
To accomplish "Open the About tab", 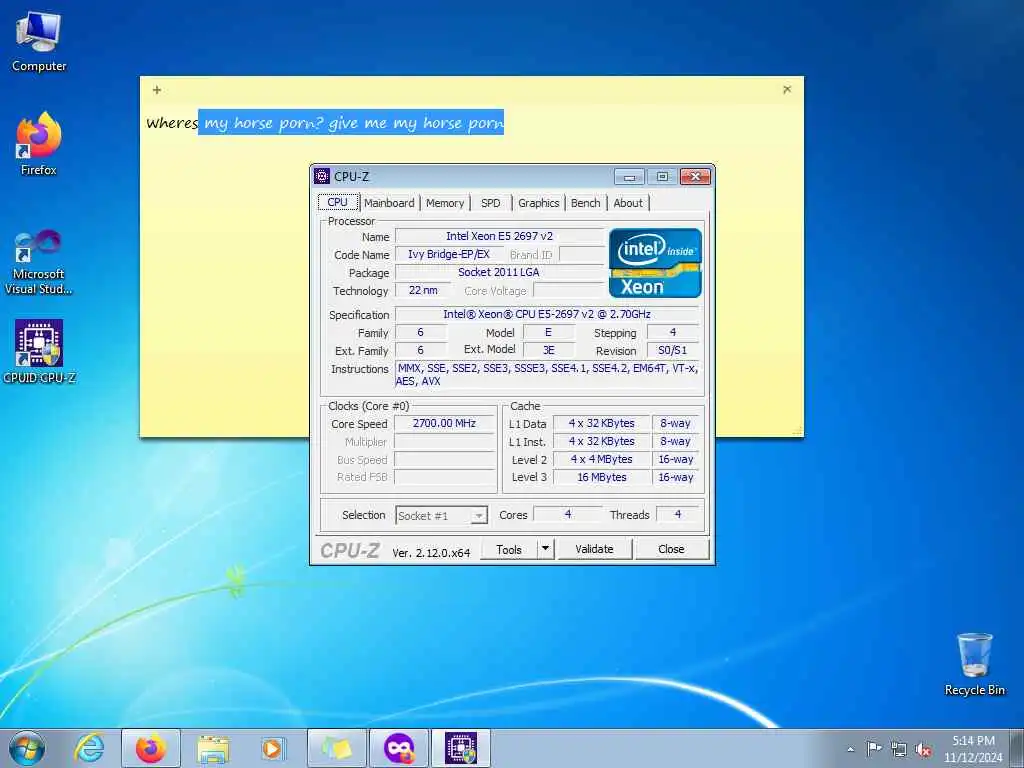I will (x=628, y=203).
